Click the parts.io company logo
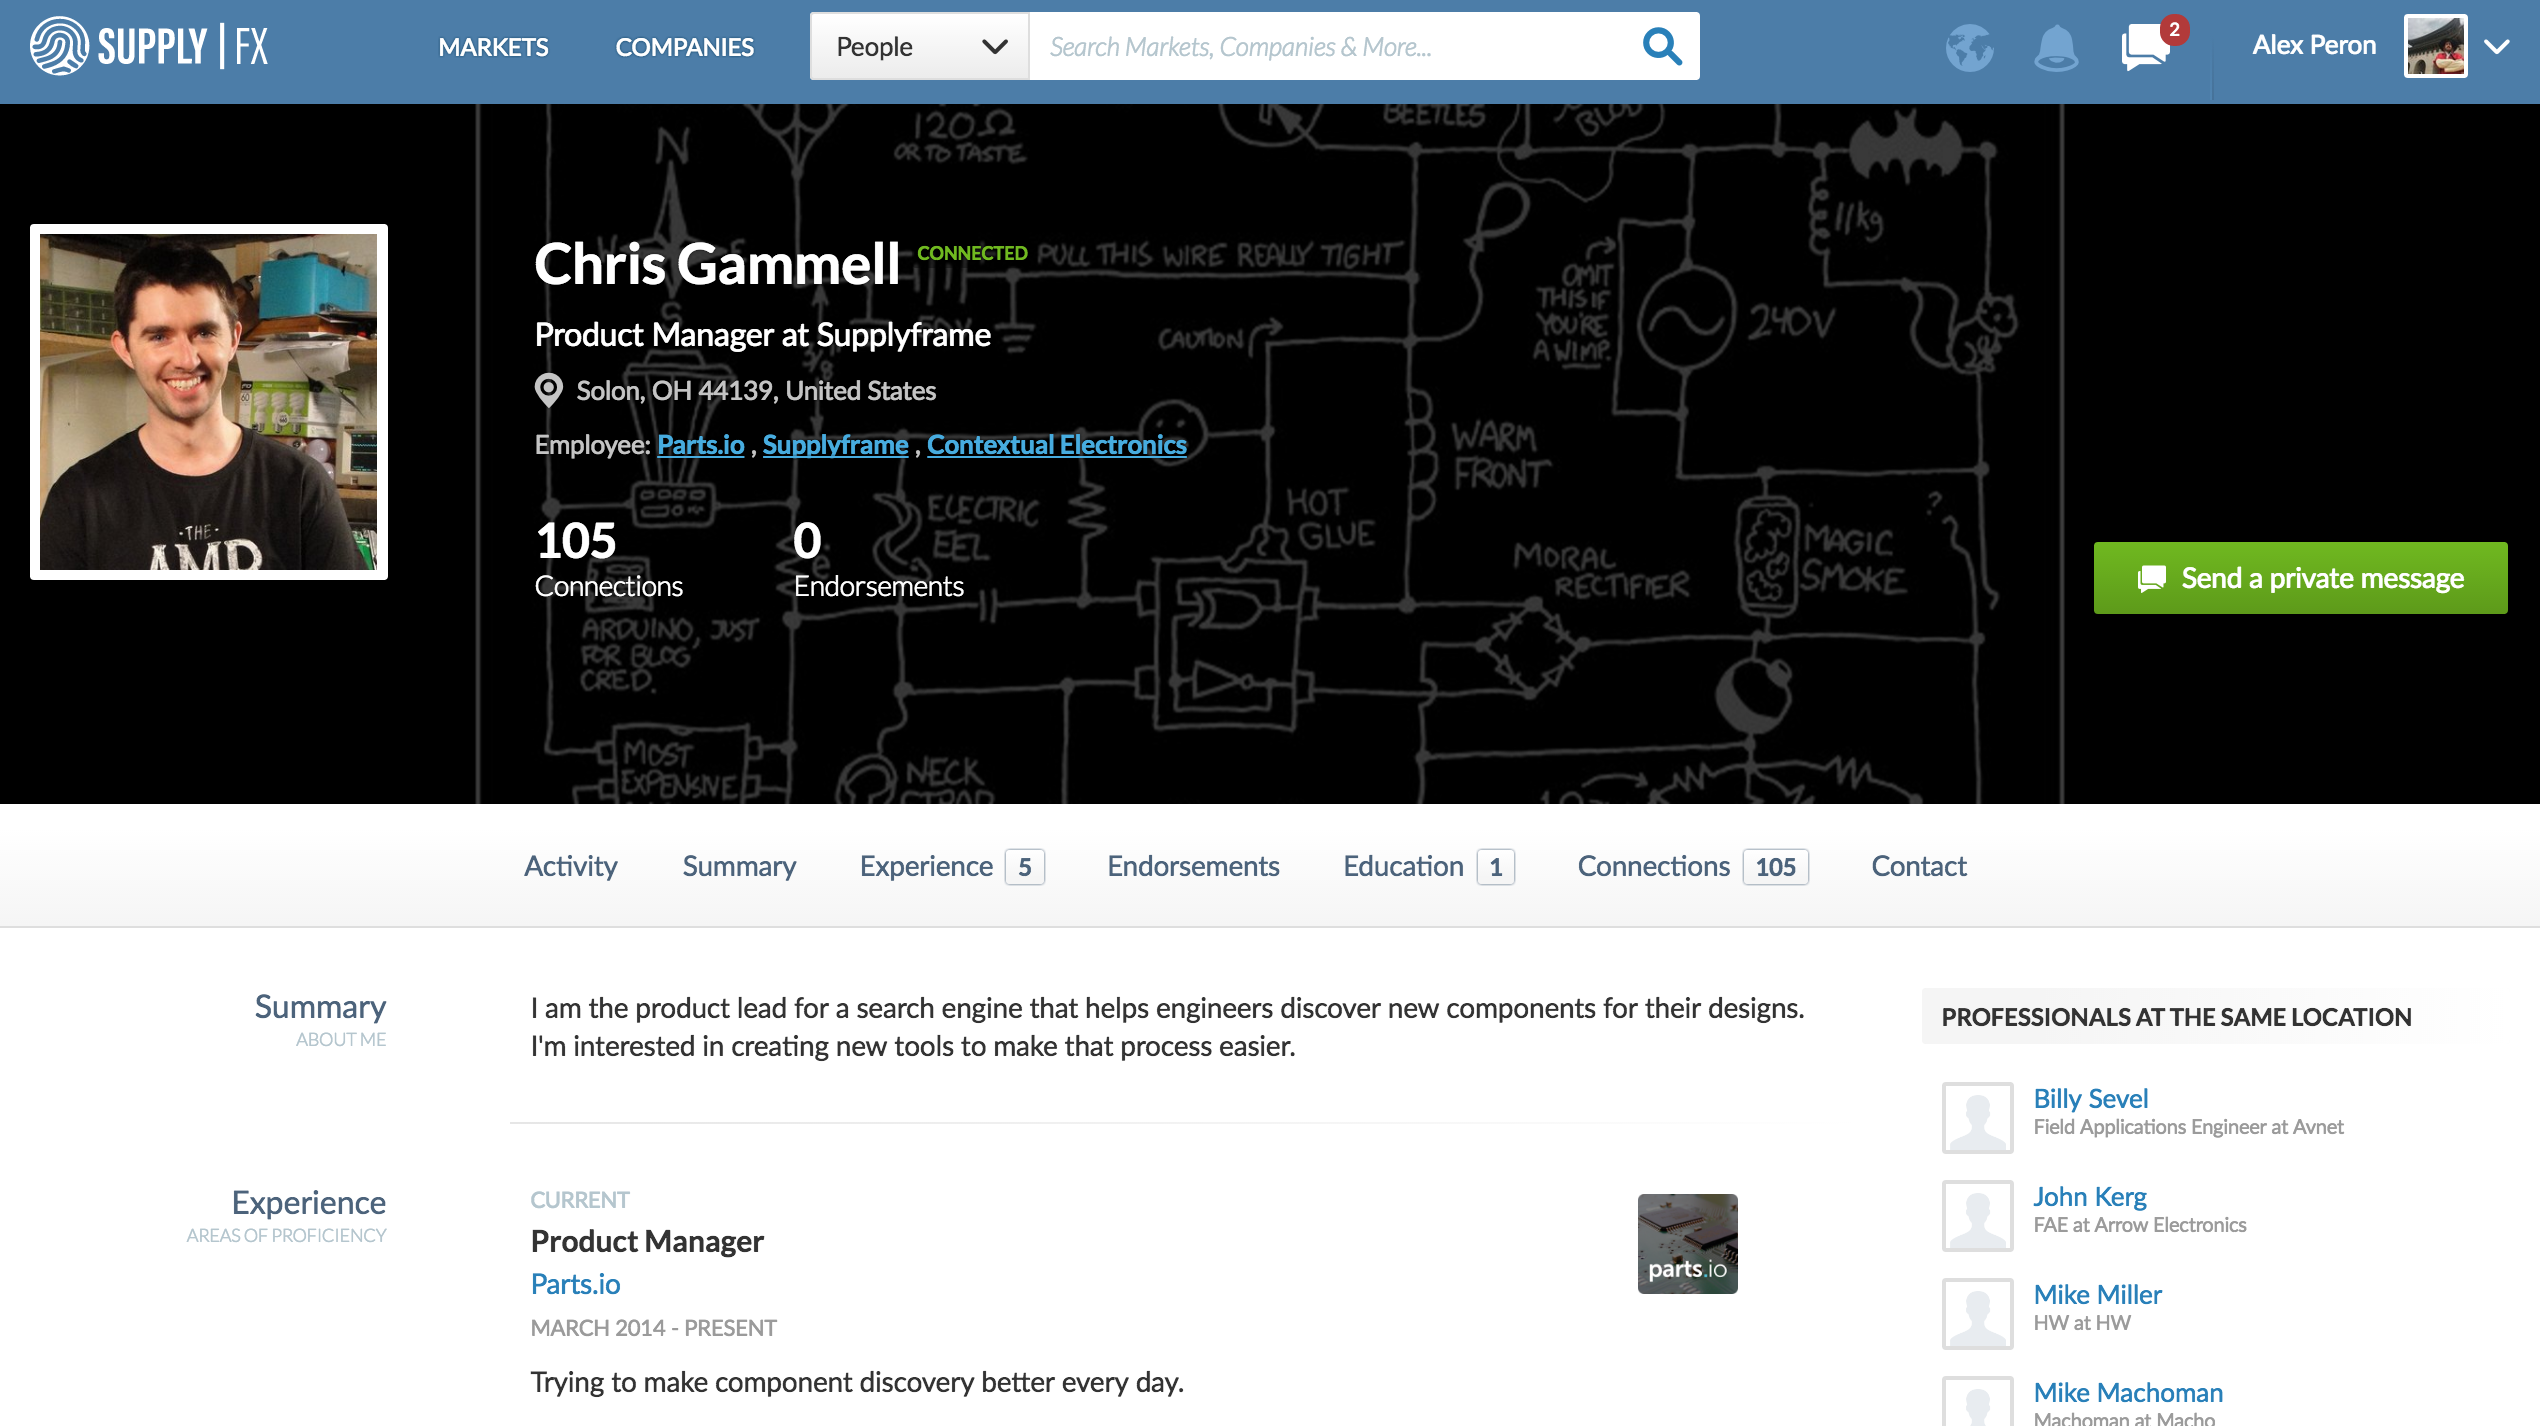Image resolution: width=2540 pixels, height=1426 pixels. pos(1687,1243)
